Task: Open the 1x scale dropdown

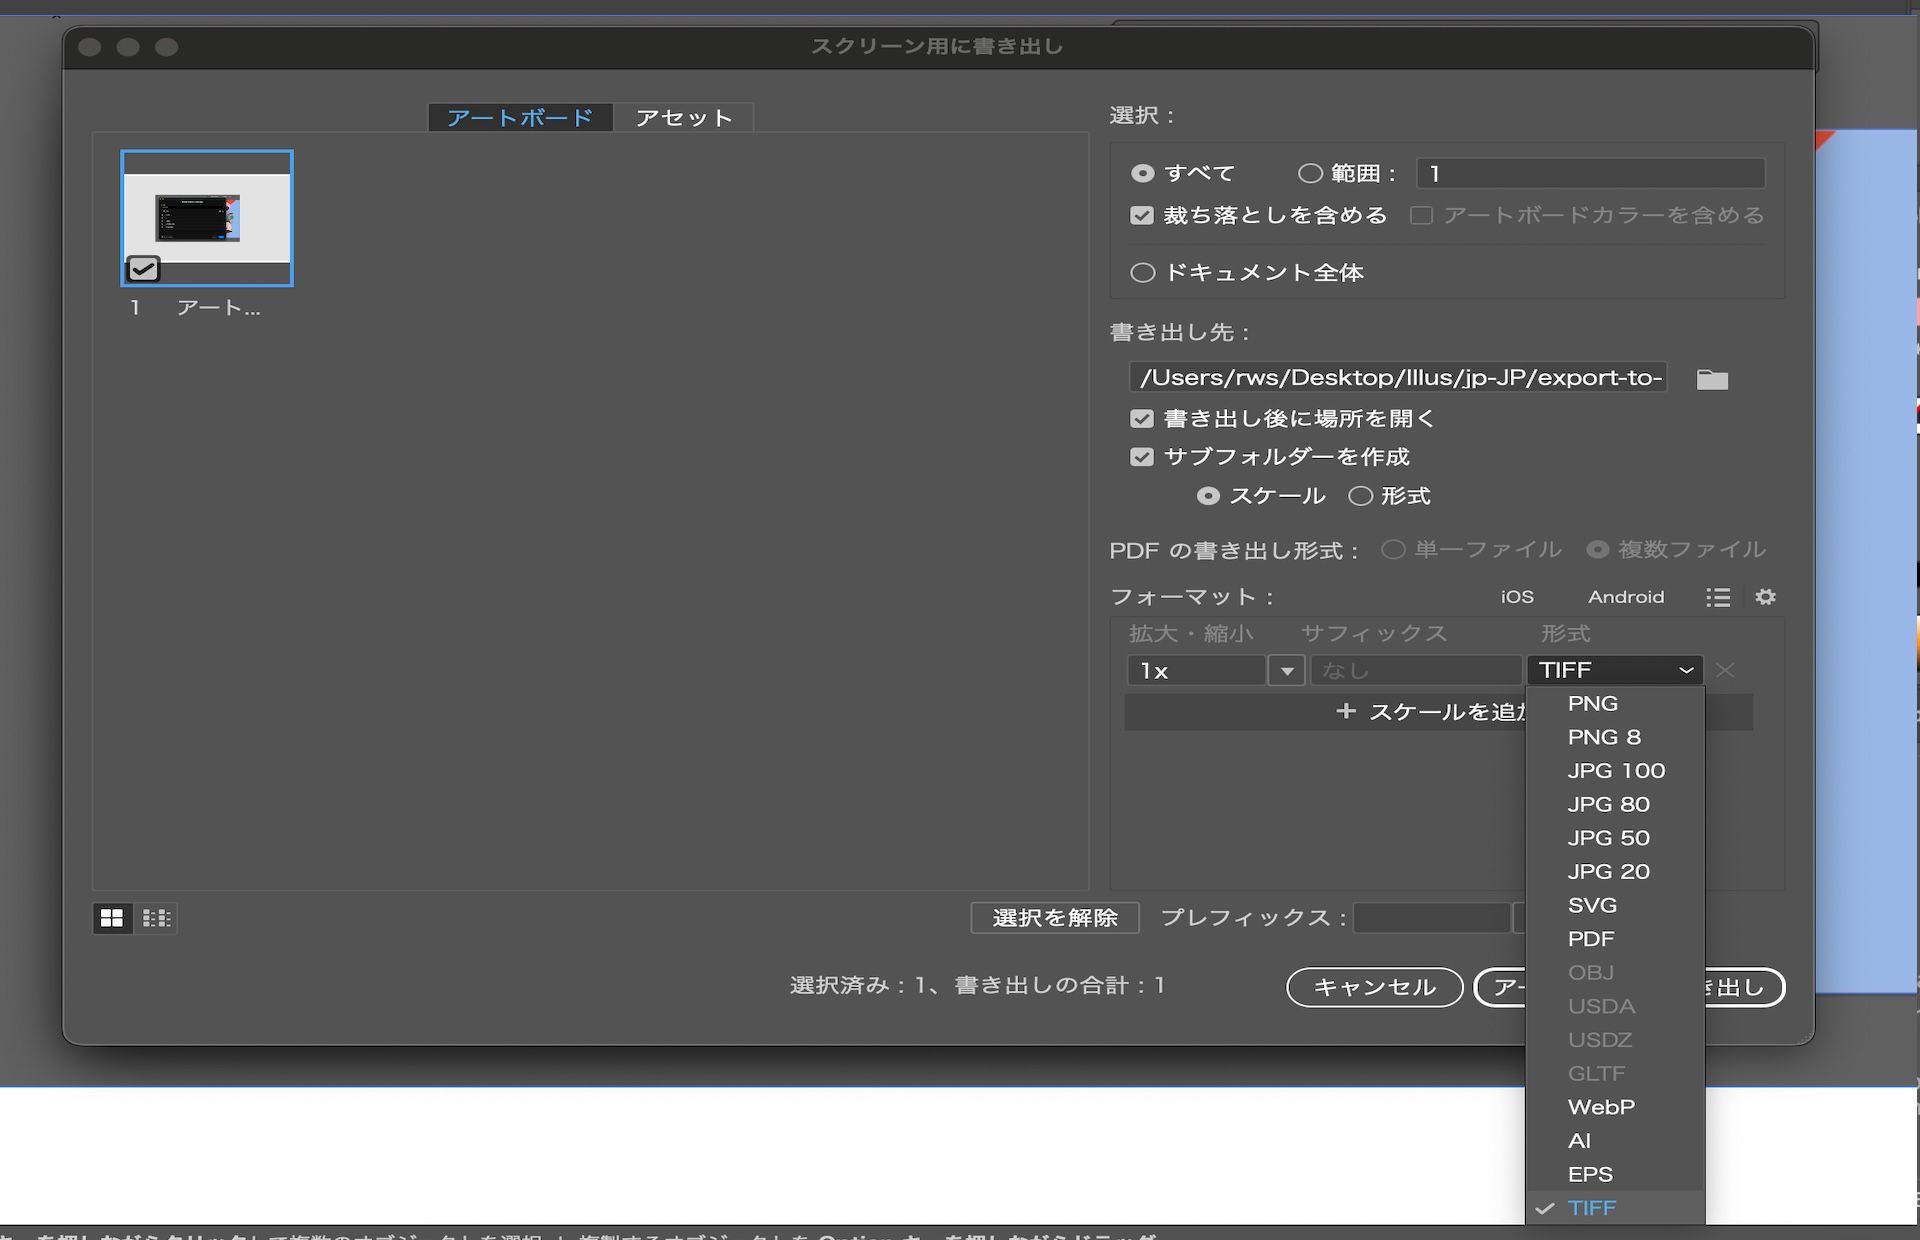Action: [1286, 670]
